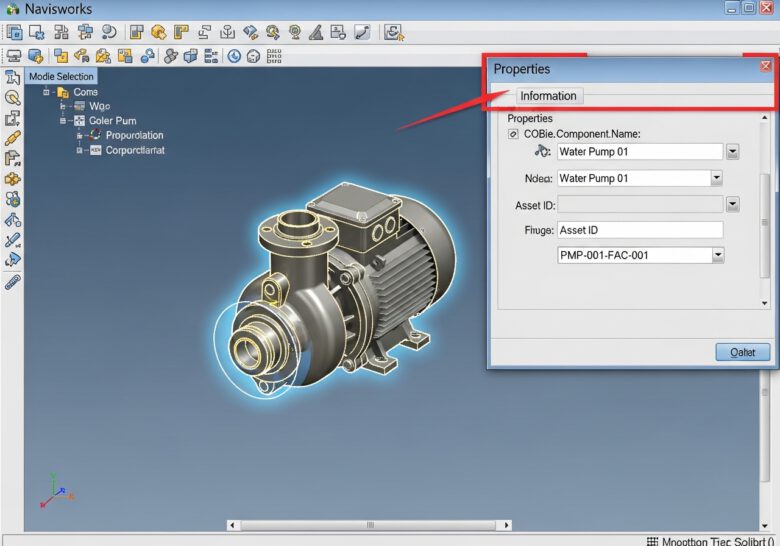The width and height of the screenshot is (780, 546).
Task: Click the orange puzzle piece sidebar icon
Action: [x=12, y=179]
